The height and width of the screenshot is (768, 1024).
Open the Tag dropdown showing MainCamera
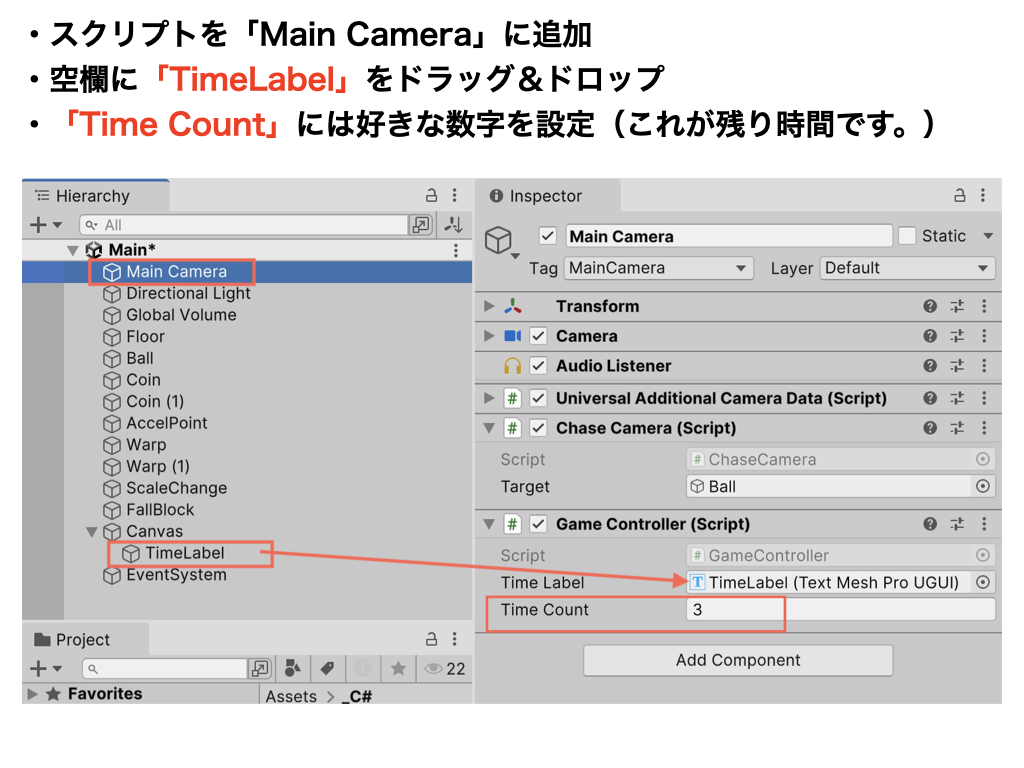point(658,268)
